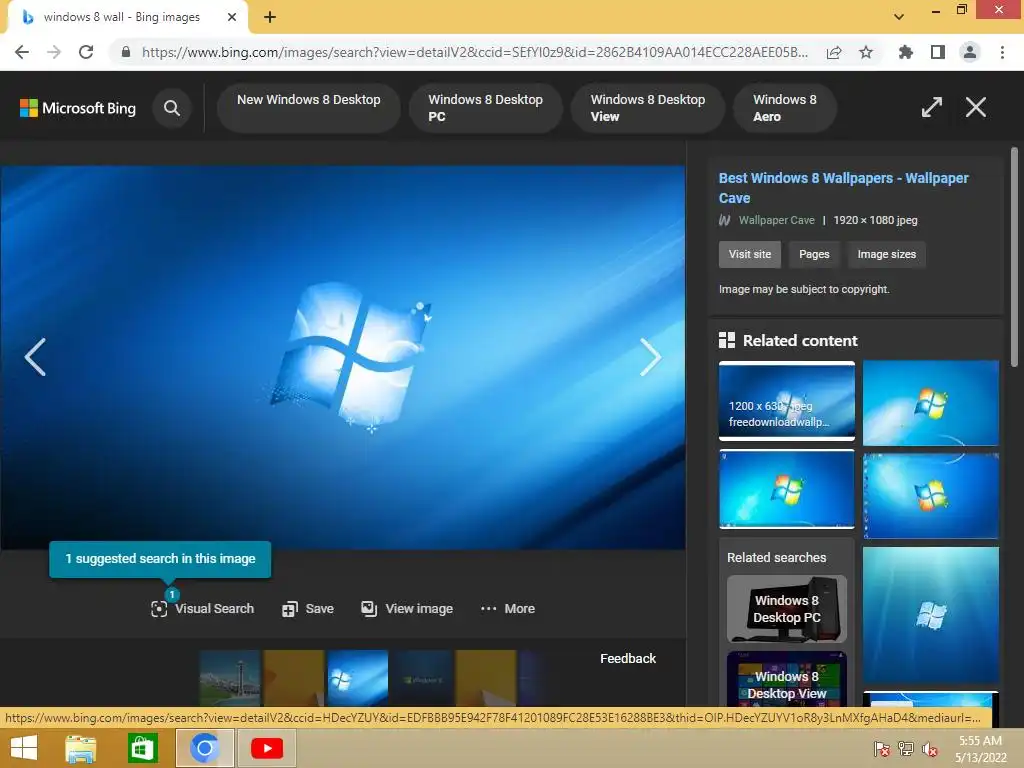Click the Wallpaper Cave source link

point(776,220)
